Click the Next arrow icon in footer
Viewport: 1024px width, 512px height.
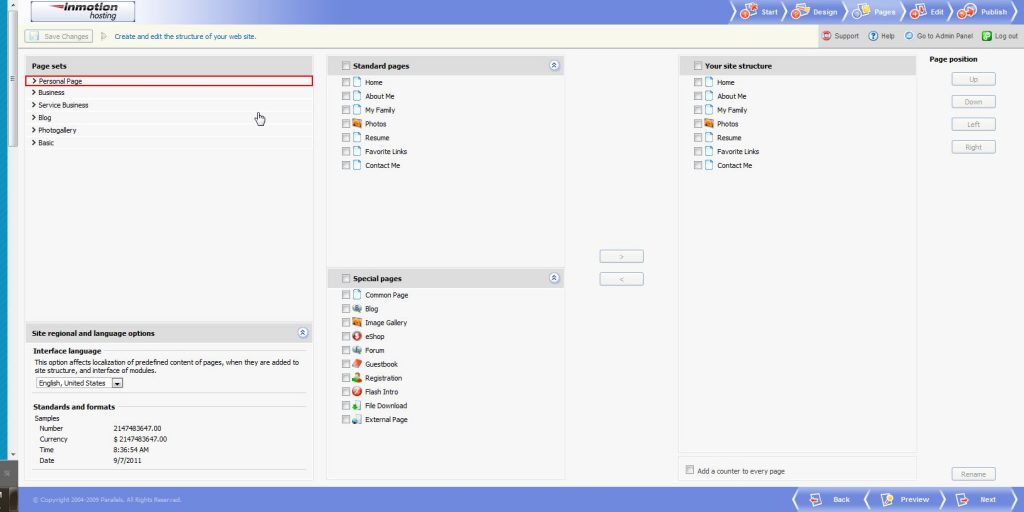click(962, 500)
